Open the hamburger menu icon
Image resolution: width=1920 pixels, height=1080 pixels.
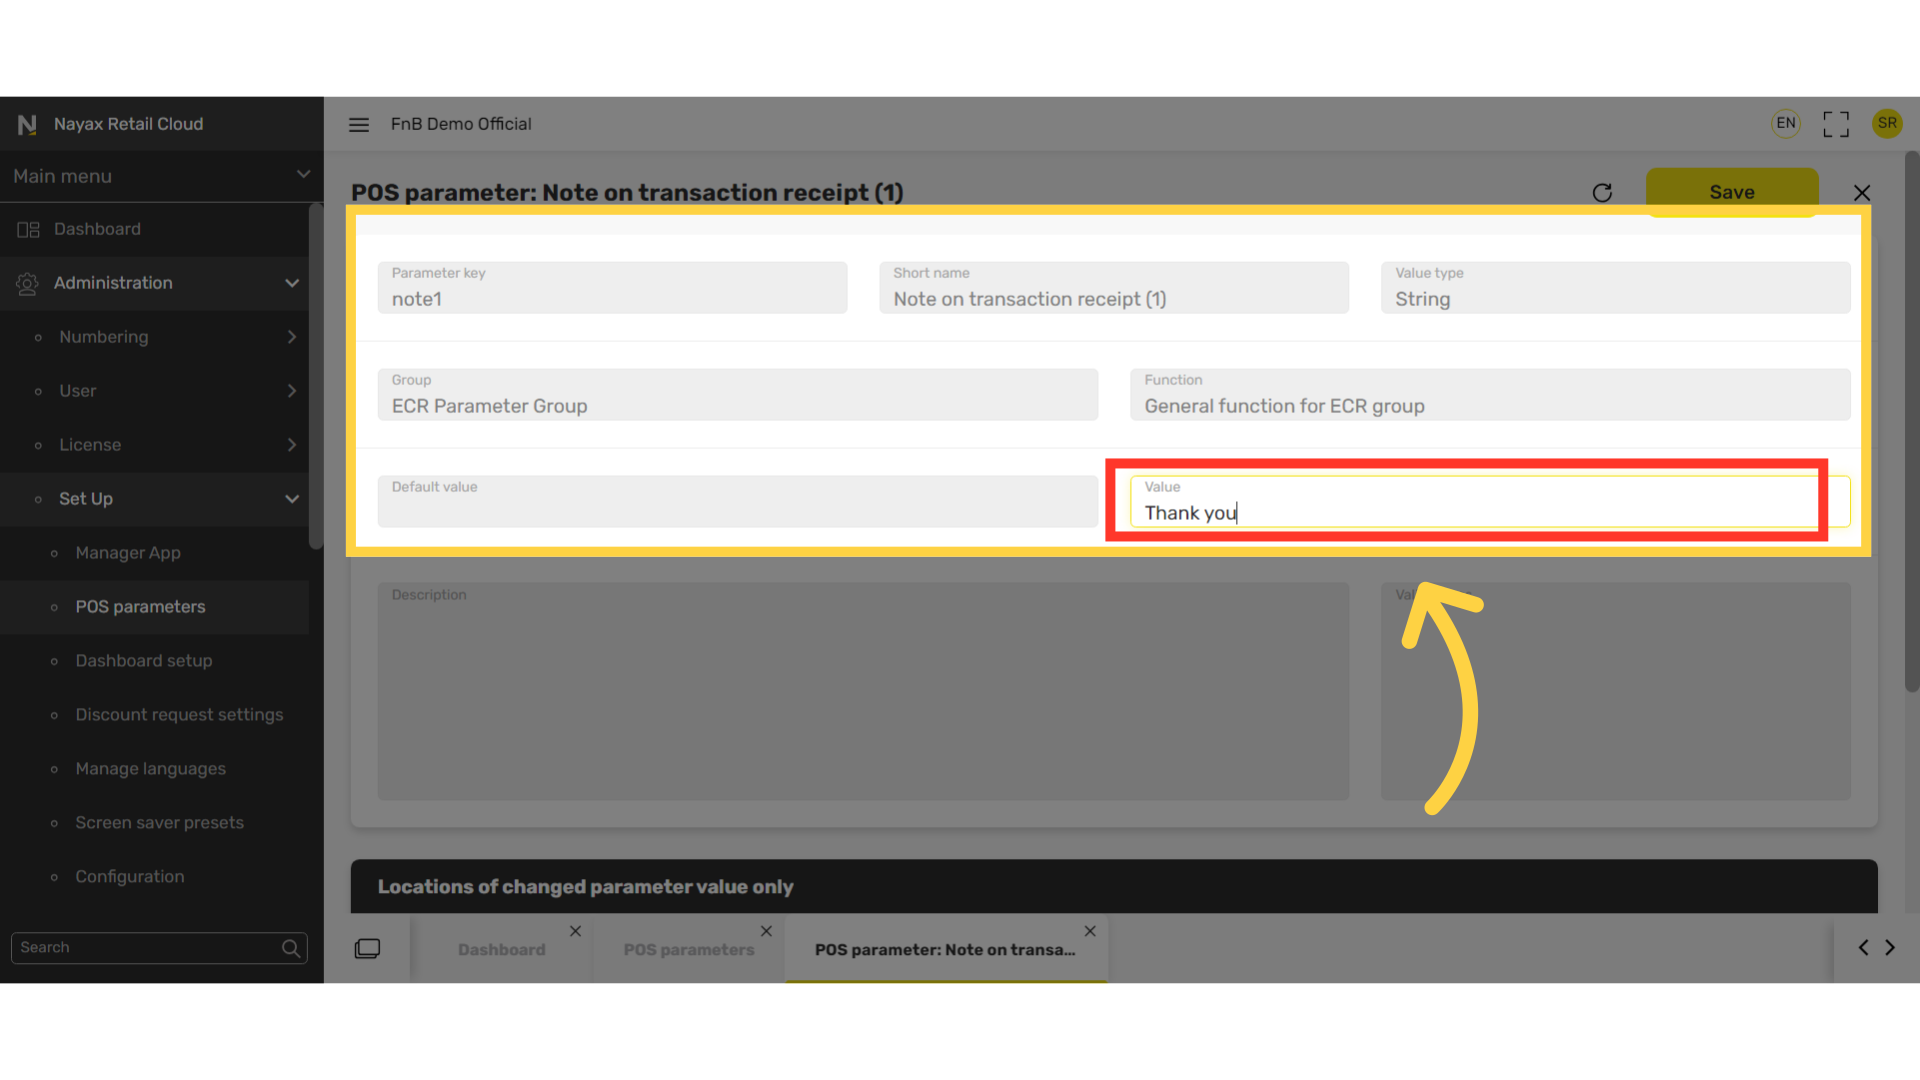pyautogui.click(x=359, y=124)
